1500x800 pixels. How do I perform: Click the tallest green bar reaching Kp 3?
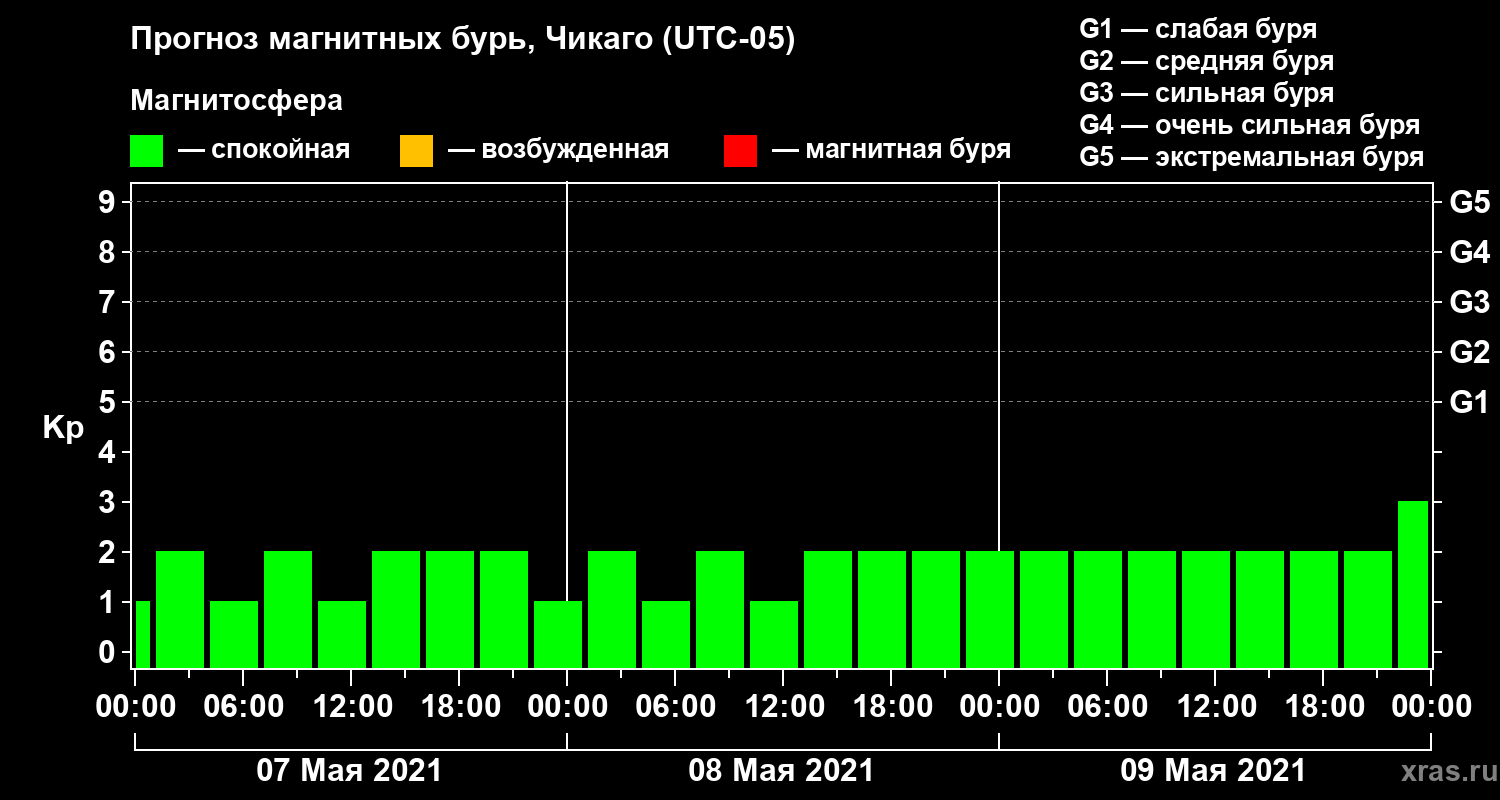[x=1413, y=584]
